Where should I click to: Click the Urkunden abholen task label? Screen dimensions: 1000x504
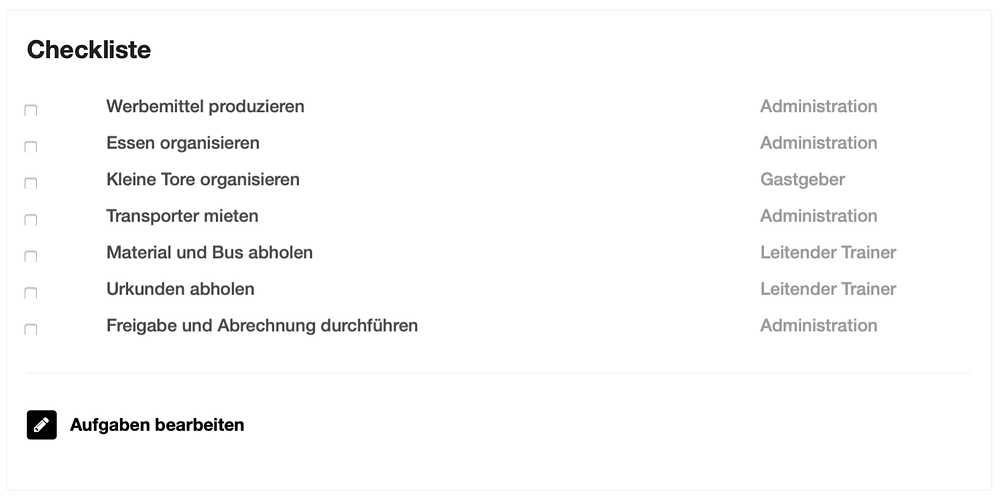pyautogui.click(x=180, y=289)
